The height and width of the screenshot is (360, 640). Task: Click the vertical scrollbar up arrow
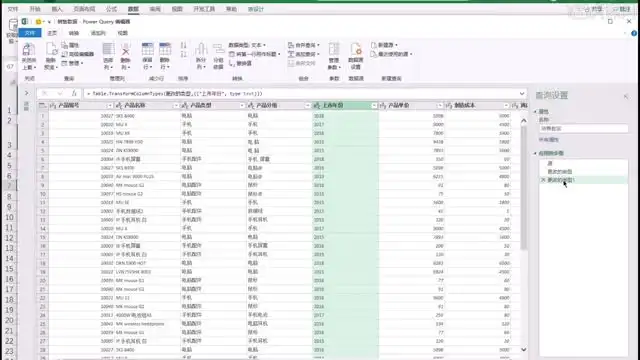tap(523, 121)
